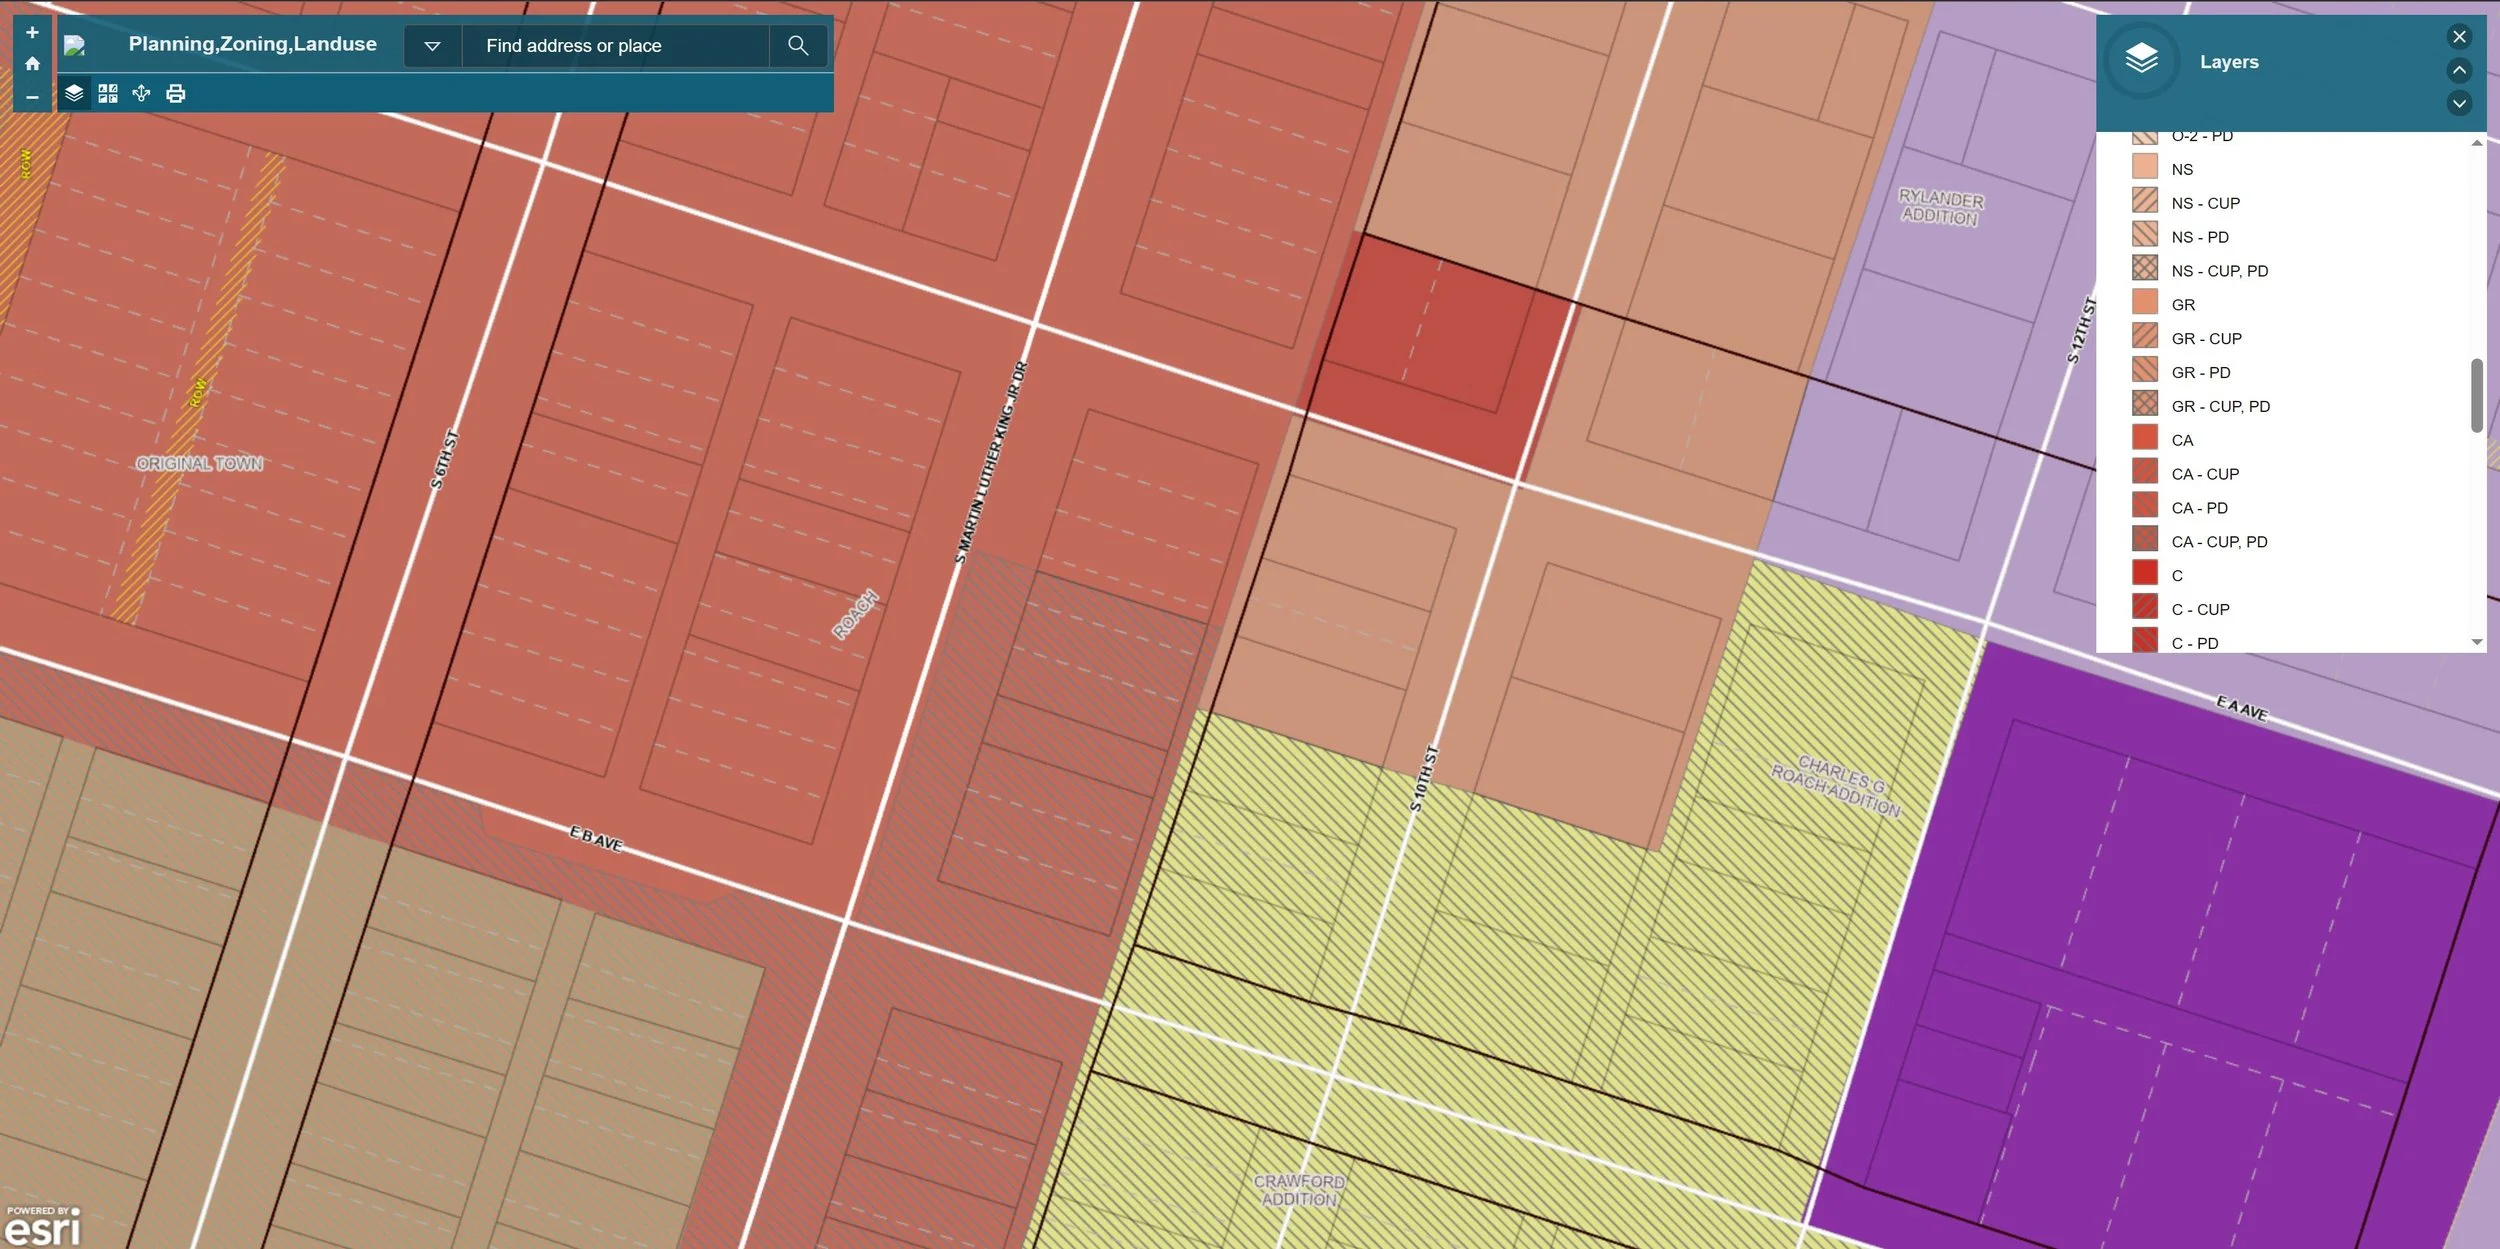
Task: Toggle visibility of the NS zoning layer
Action: pyautogui.click(x=2183, y=168)
